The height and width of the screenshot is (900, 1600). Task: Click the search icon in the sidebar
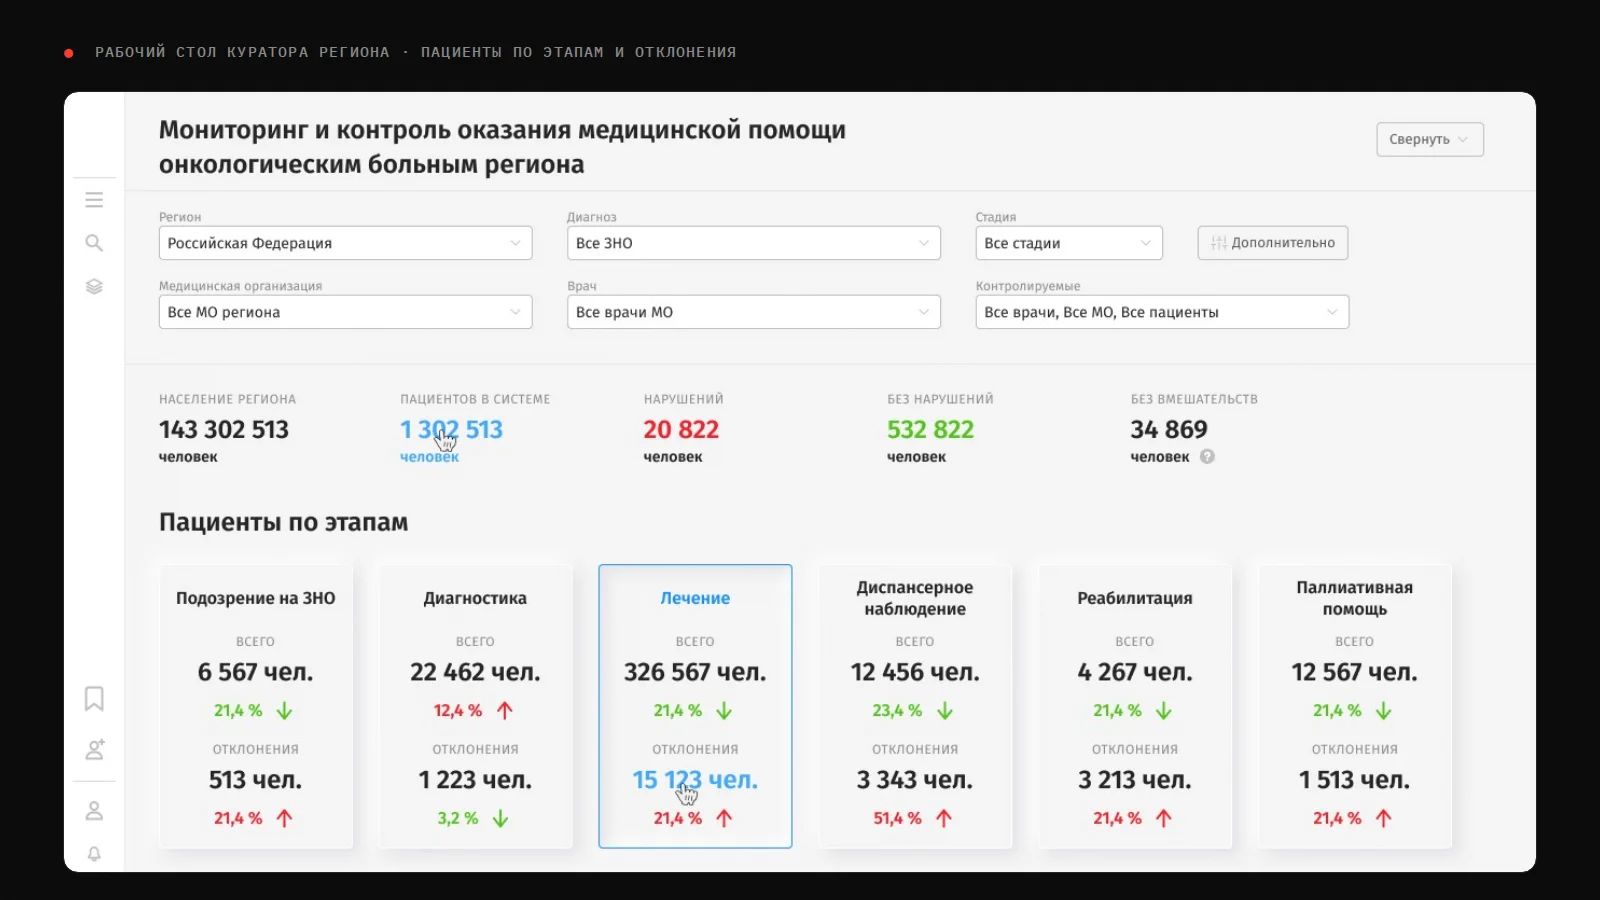[94, 243]
